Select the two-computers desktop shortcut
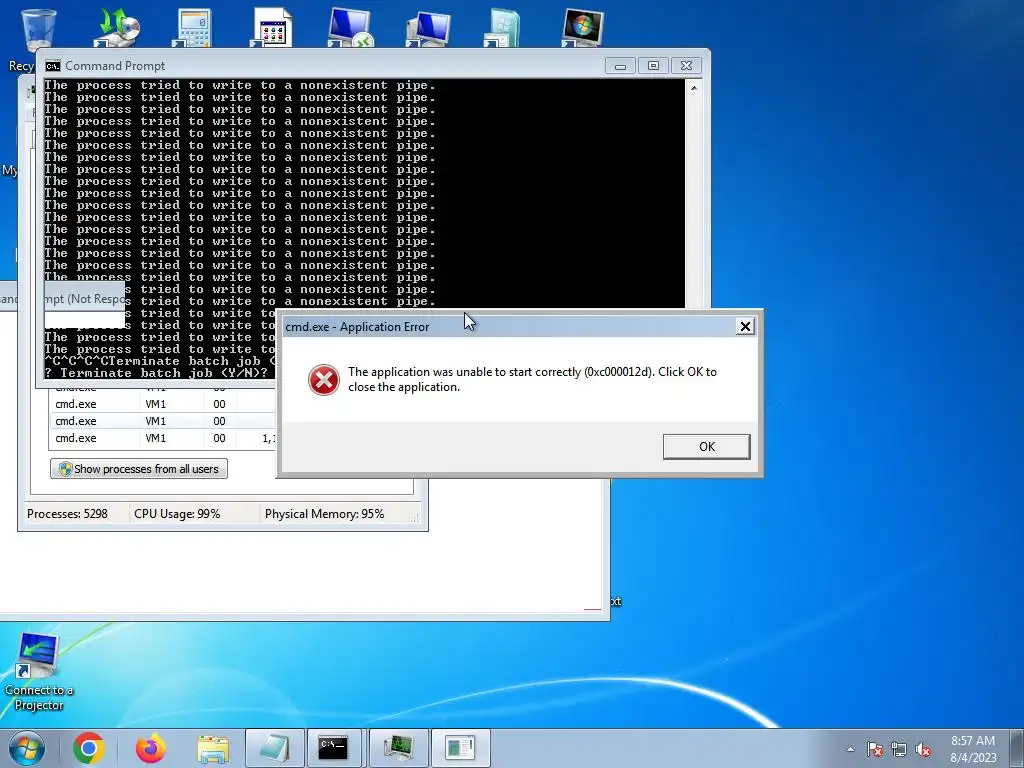 [x=427, y=27]
